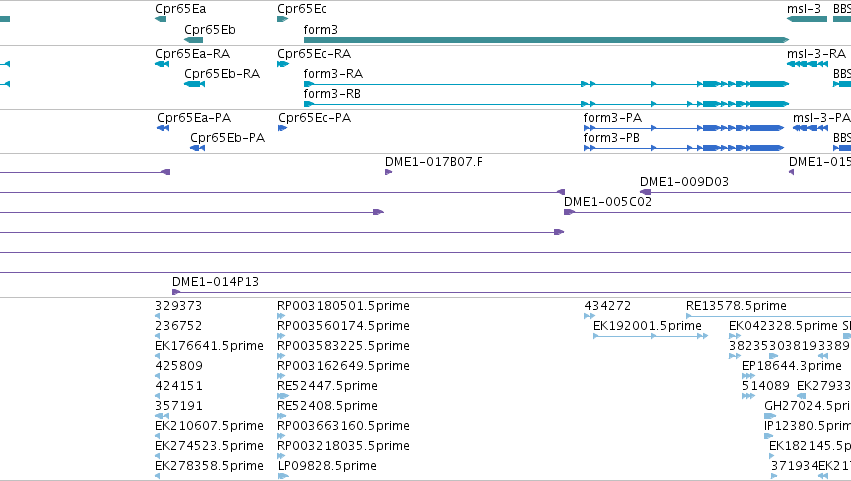Screen dimensions: 851x481
Task: Click EST RE52447.5prime
Action: (x=327, y=386)
